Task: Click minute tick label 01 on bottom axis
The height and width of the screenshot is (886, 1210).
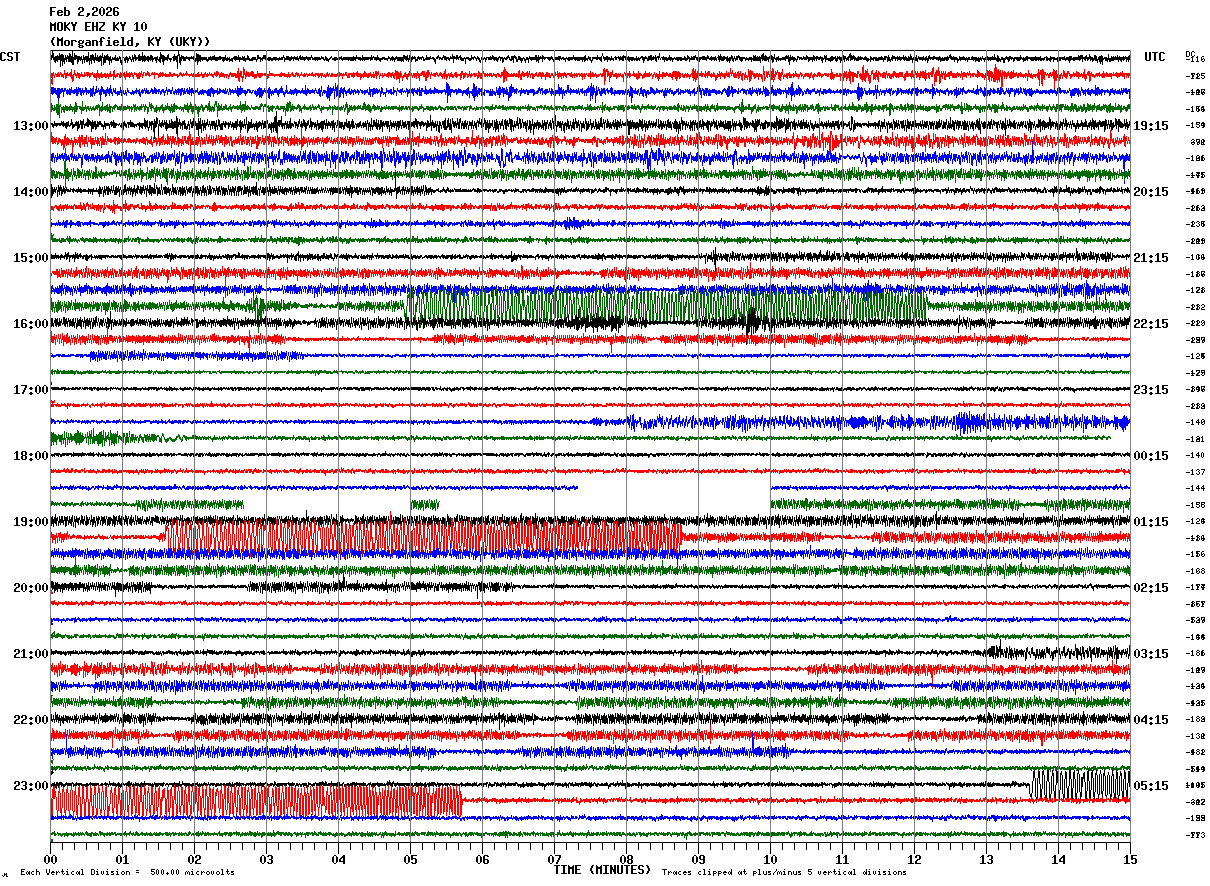Action: click(122, 859)
